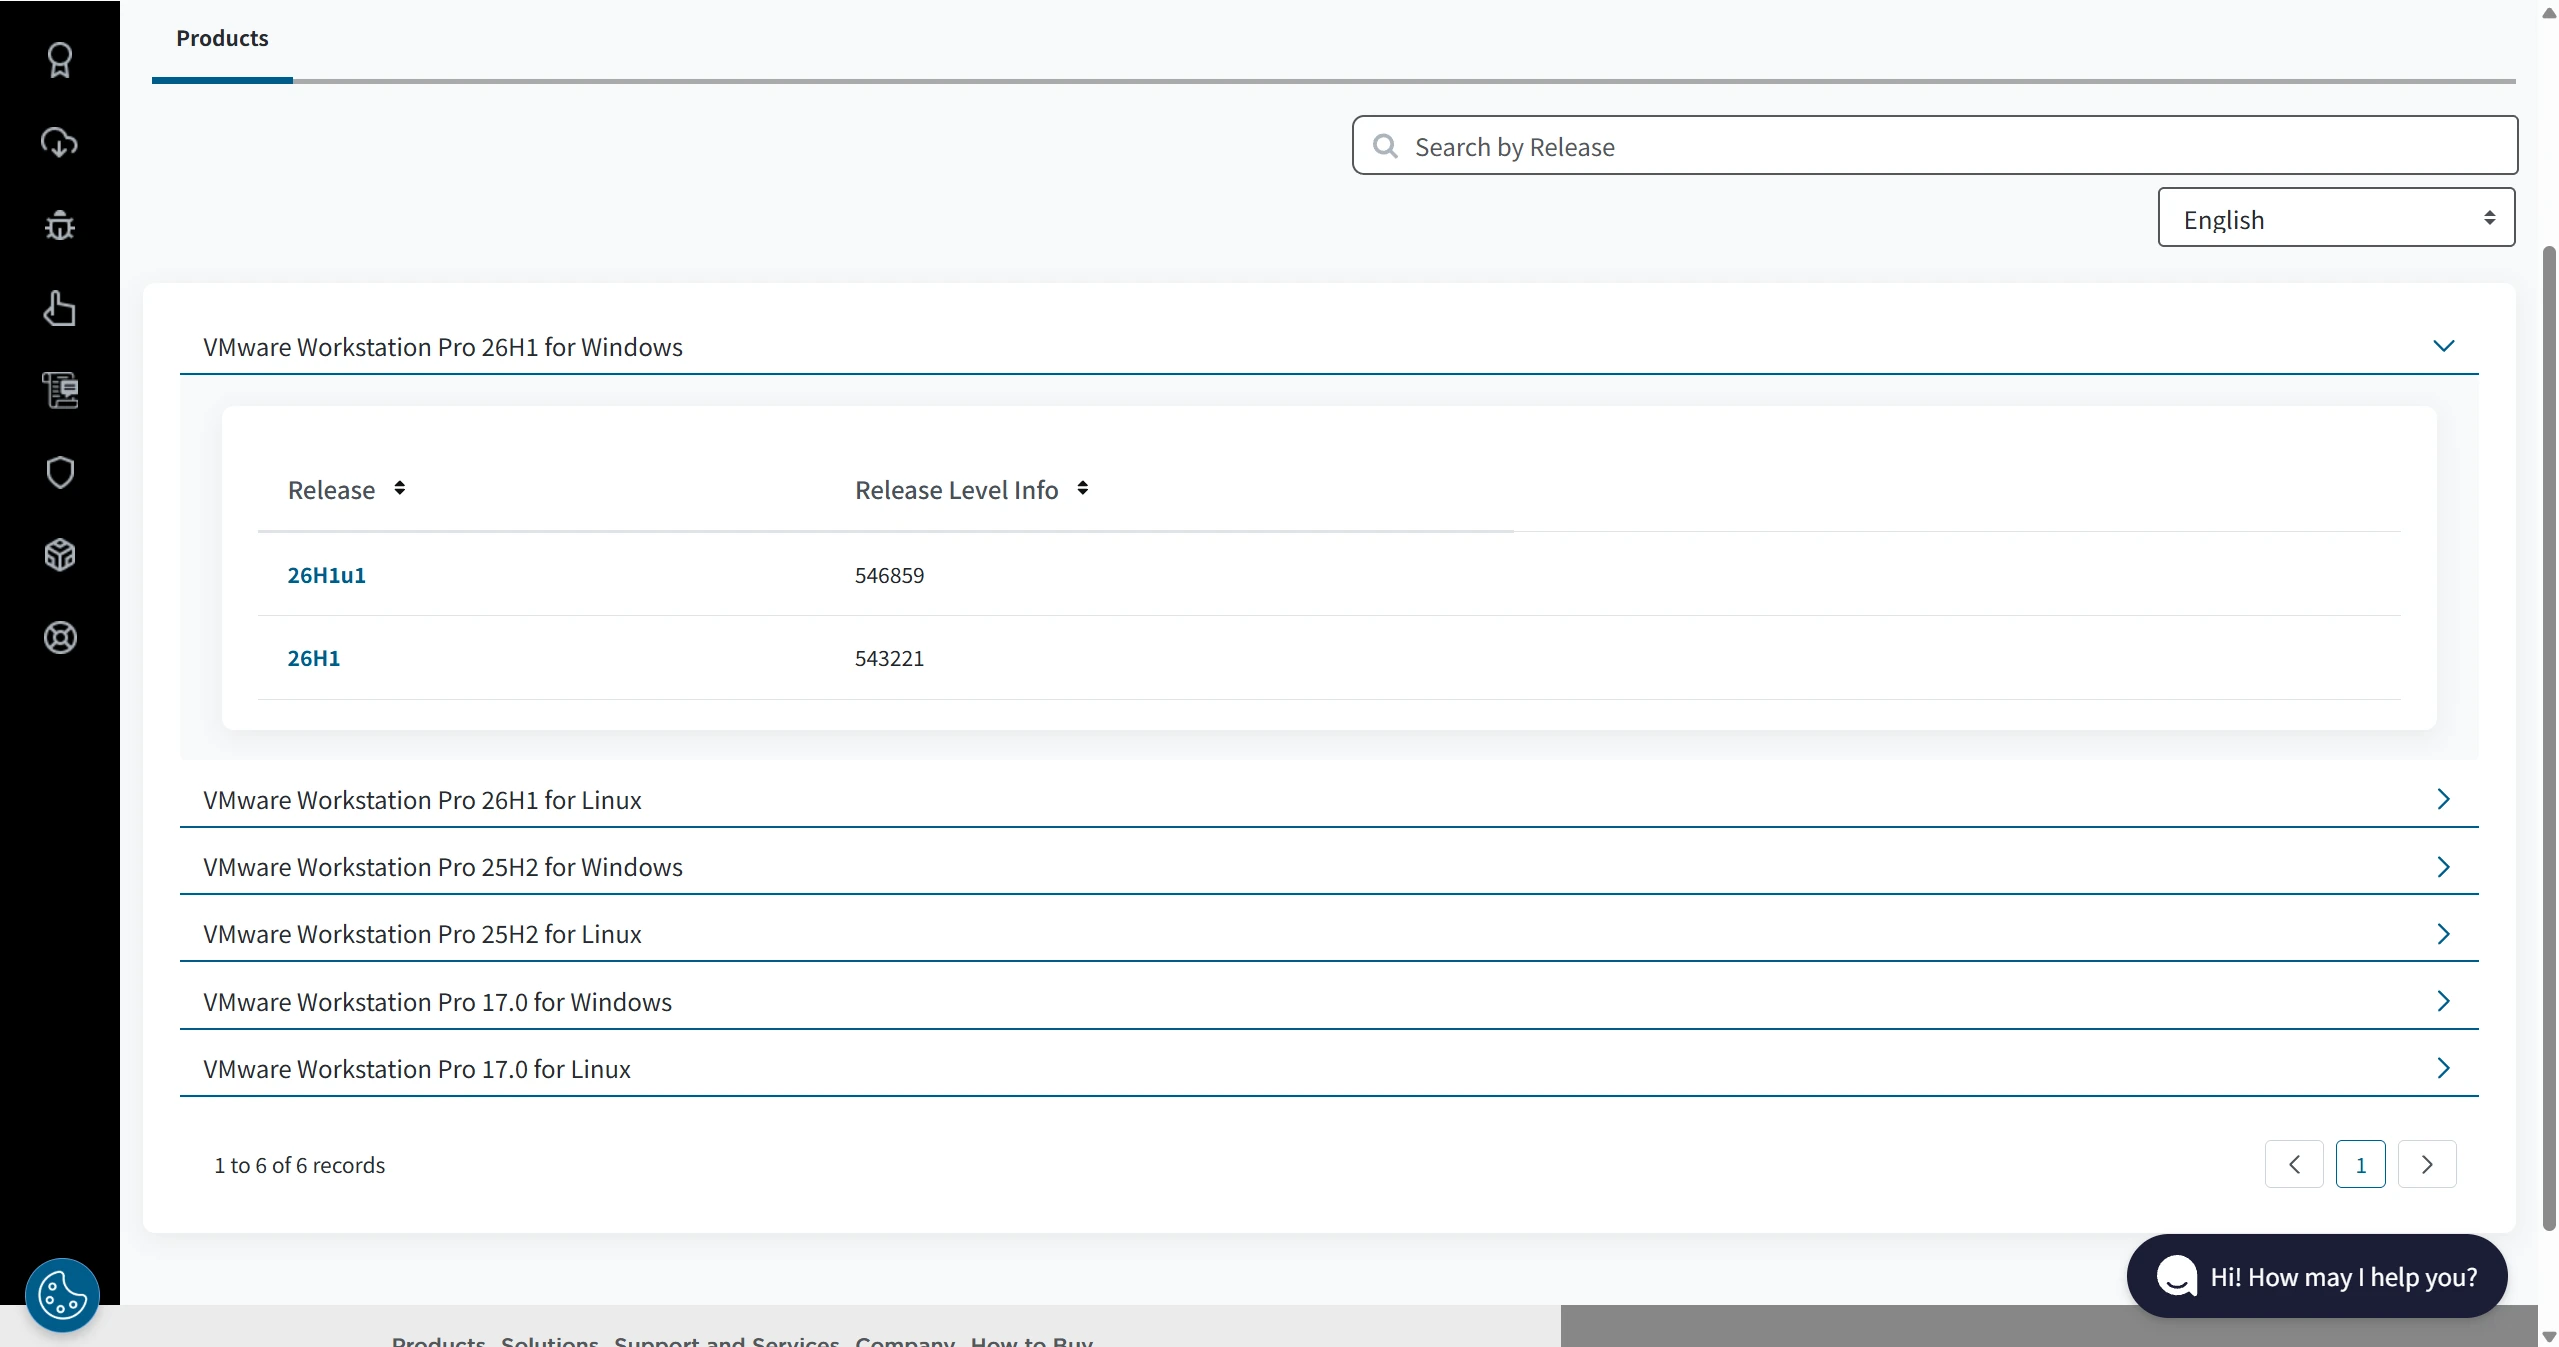The height and width of the screenshot is (1347, 2559).
Task: Select page 1 in pagination
Action: [2360, 1164]
